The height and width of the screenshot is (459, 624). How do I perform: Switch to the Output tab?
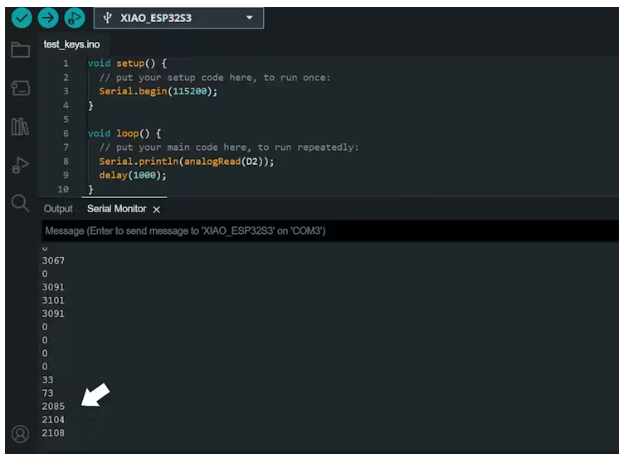[x=58, y=209]
